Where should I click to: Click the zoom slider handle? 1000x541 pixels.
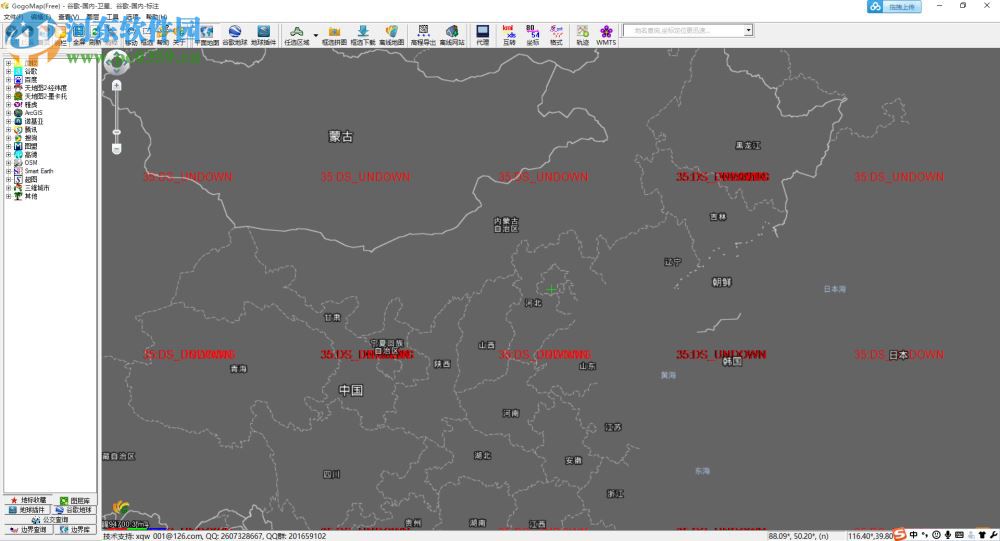tap(116, 132)
